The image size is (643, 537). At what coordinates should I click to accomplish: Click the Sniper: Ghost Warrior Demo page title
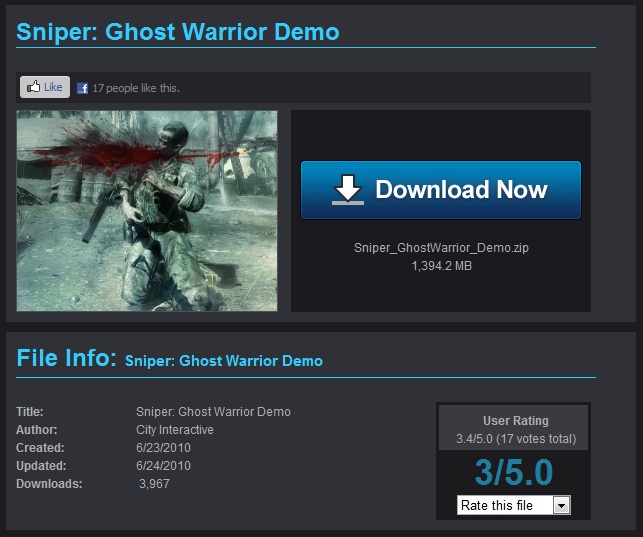(178, 32)
